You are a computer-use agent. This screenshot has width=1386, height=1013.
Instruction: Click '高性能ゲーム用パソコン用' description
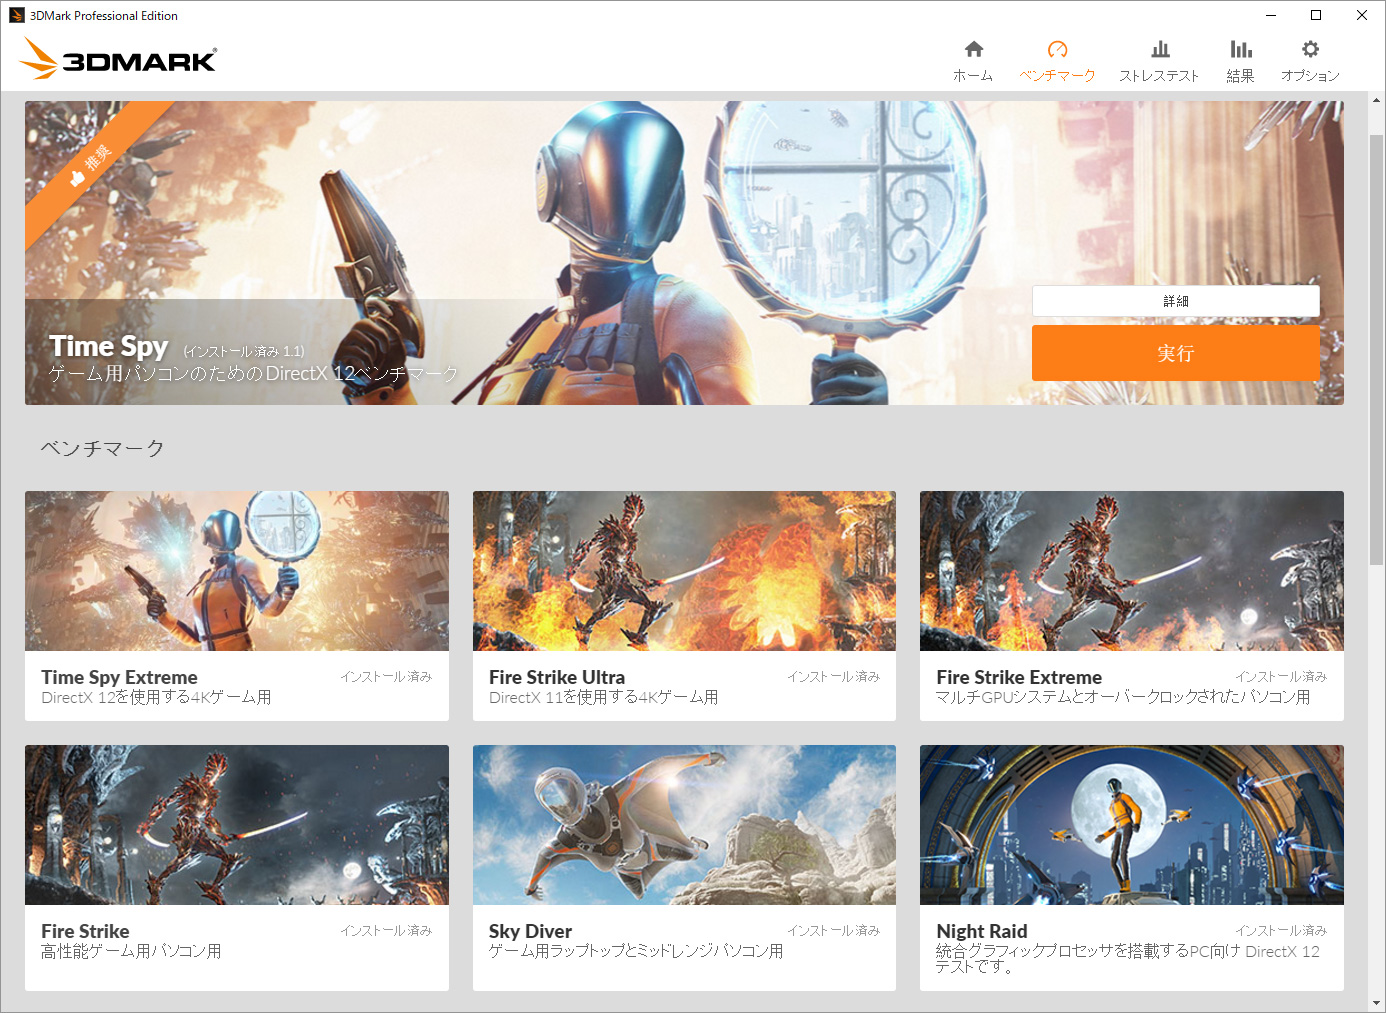(x=131, y=951)
